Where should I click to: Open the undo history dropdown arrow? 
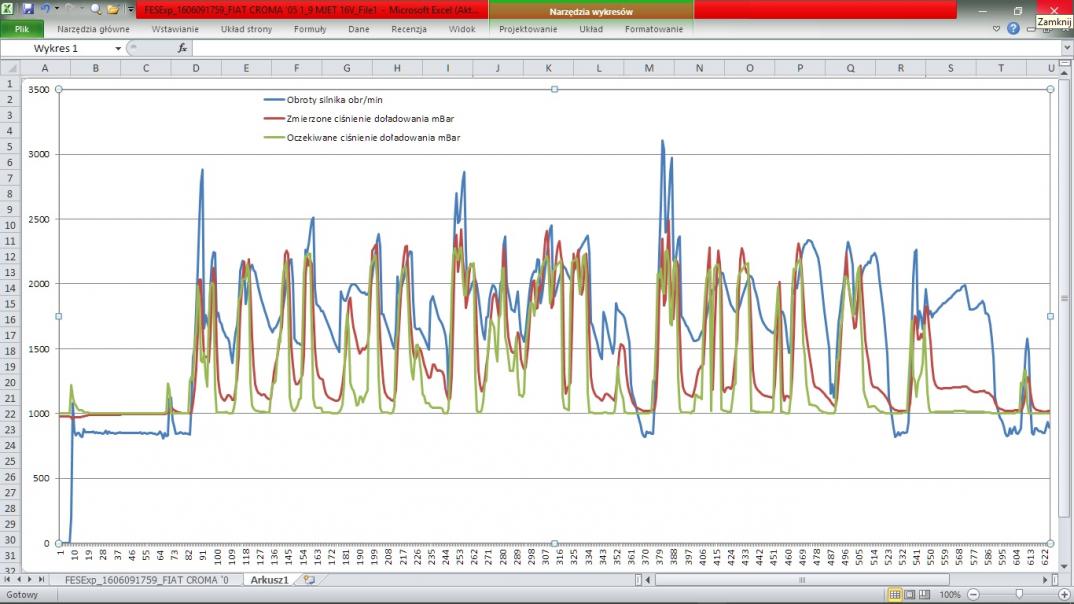[x=56, y=10]
